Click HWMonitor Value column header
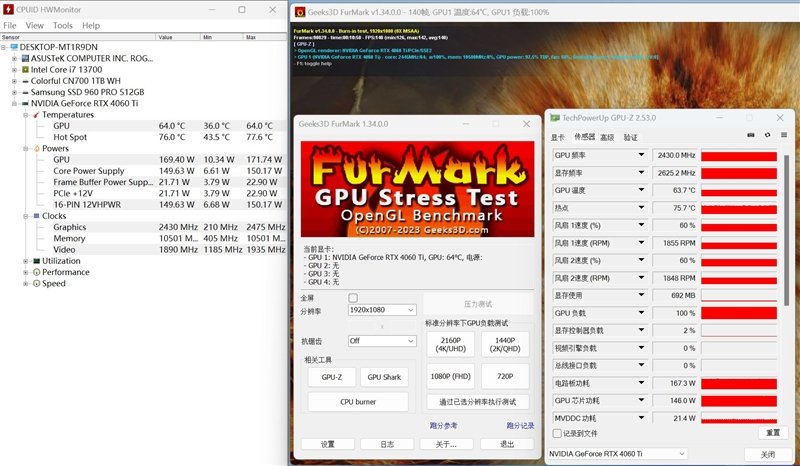 click(x=178, y=37)
